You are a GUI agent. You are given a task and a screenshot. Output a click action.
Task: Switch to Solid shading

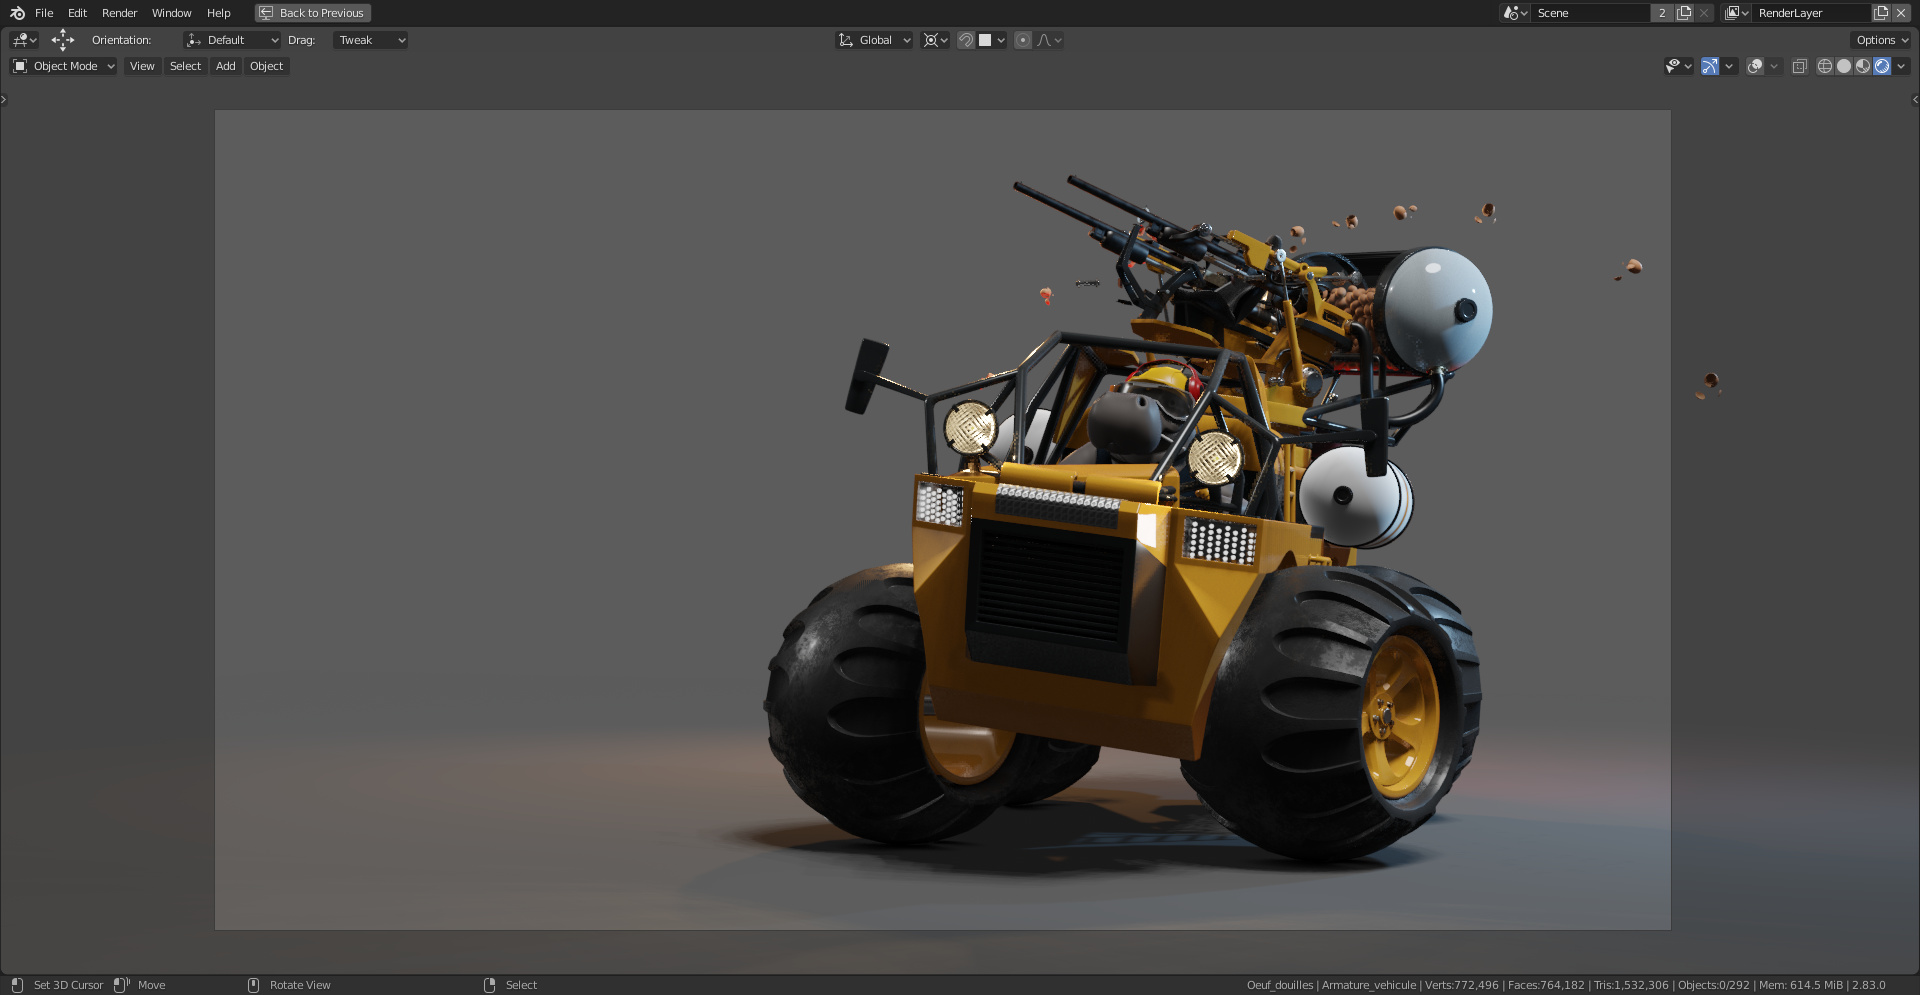pyautogui.click(x=1844, y=66)
